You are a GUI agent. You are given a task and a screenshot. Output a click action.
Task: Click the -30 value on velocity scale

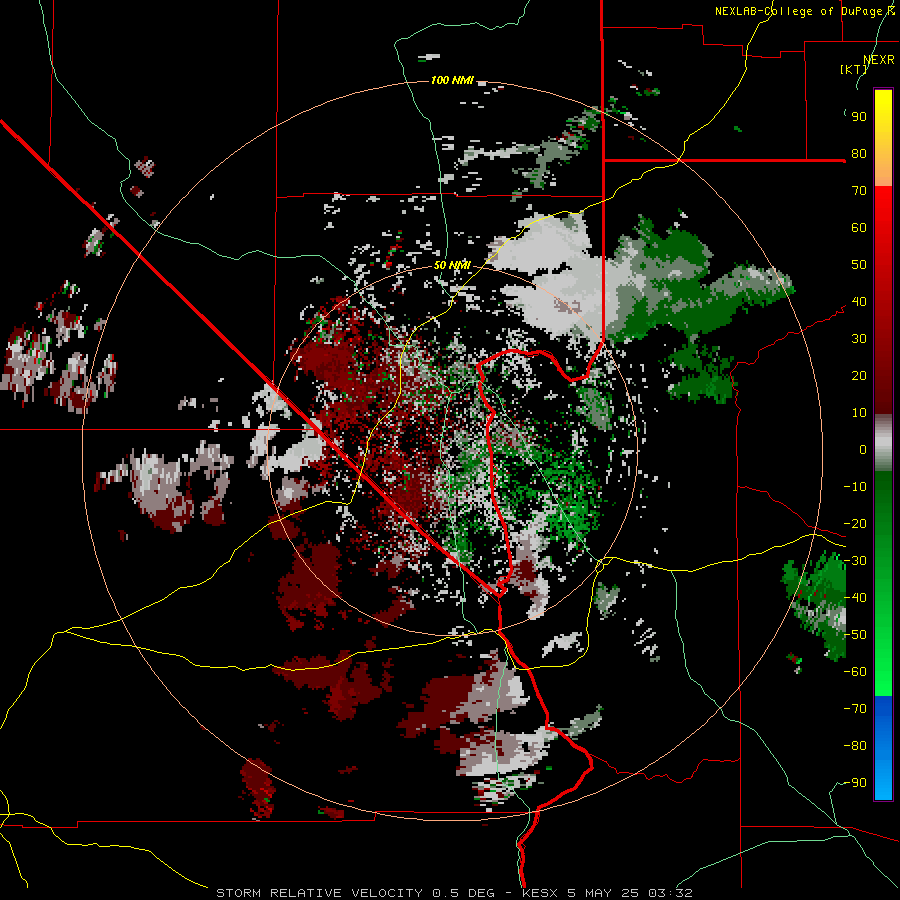click(x=855, y=561)
